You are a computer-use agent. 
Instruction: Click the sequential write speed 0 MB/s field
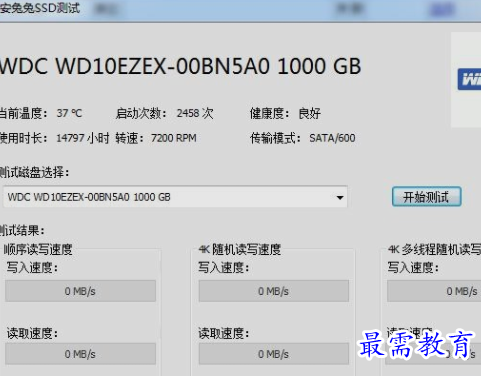click(80, 291)
